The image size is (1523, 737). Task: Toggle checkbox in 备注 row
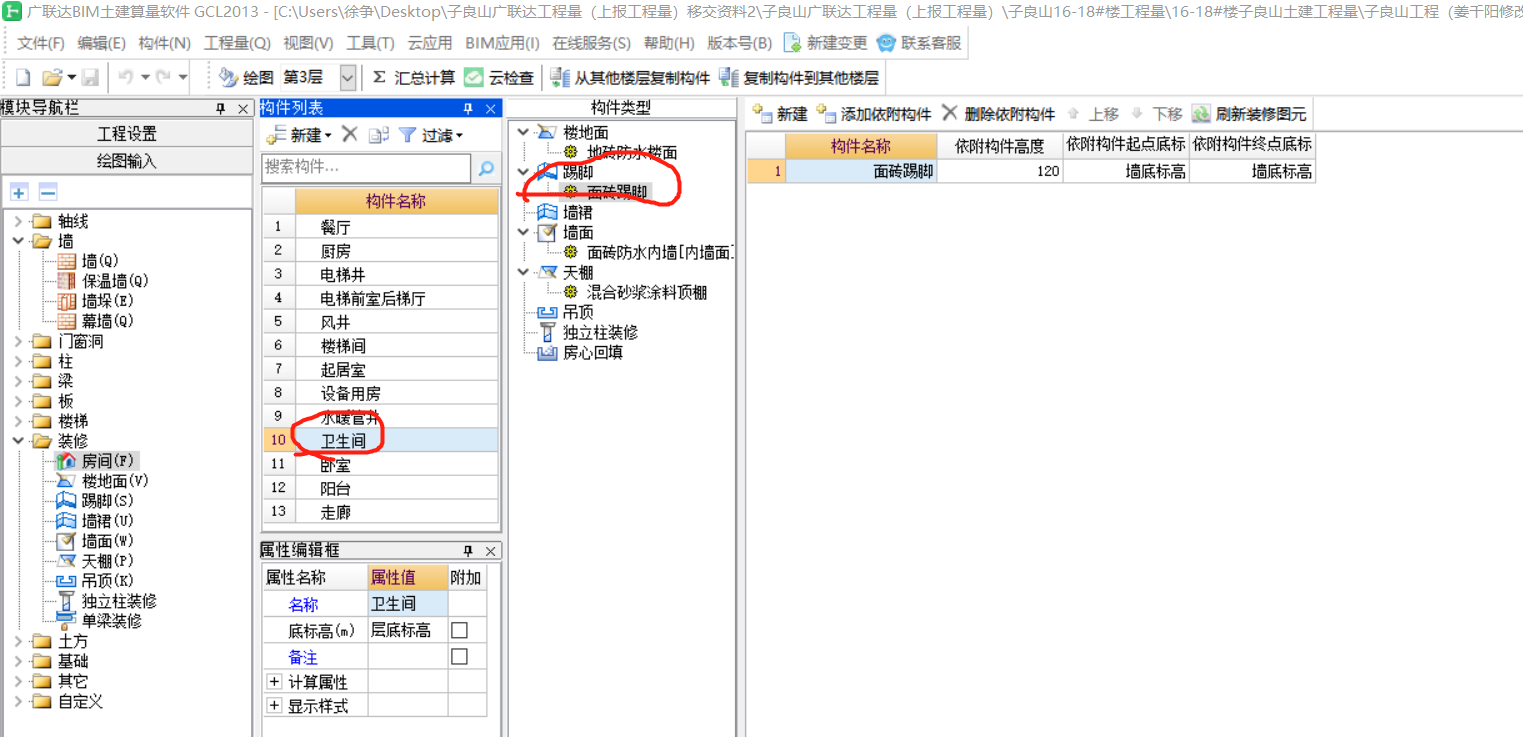(459, 656)
